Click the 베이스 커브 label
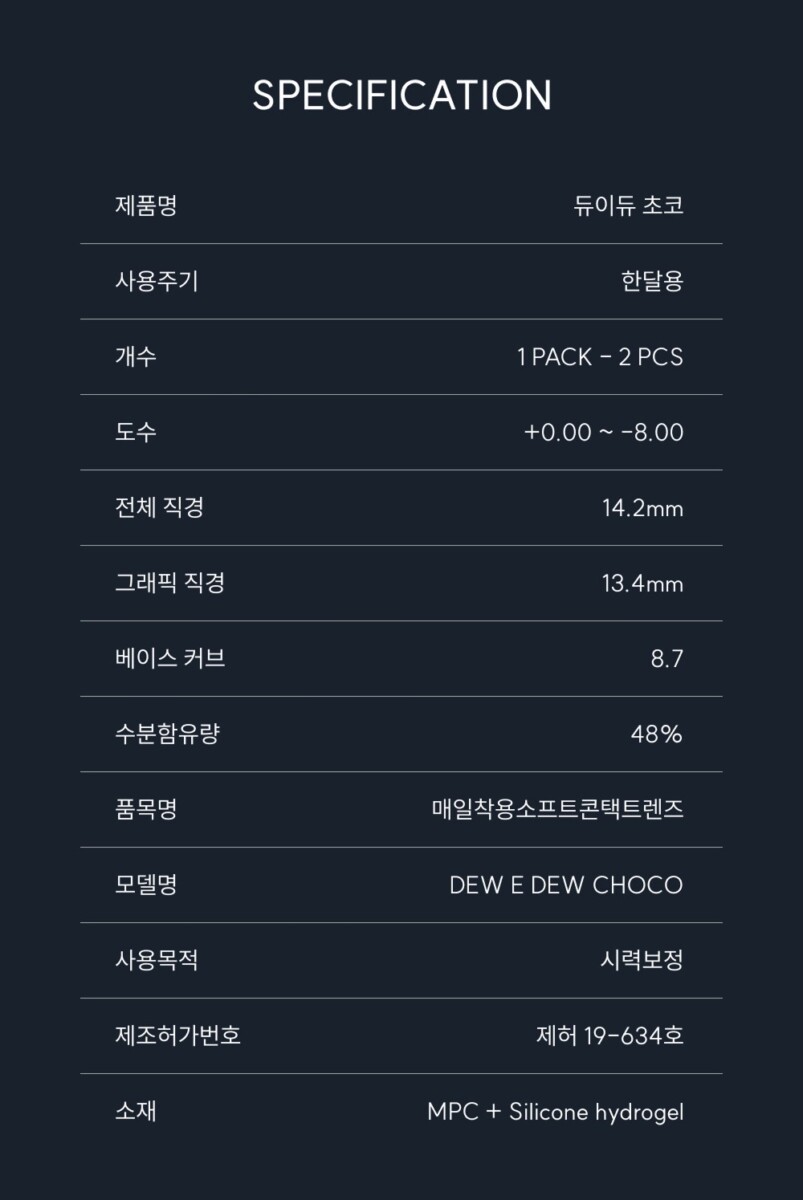 [170, 659]
